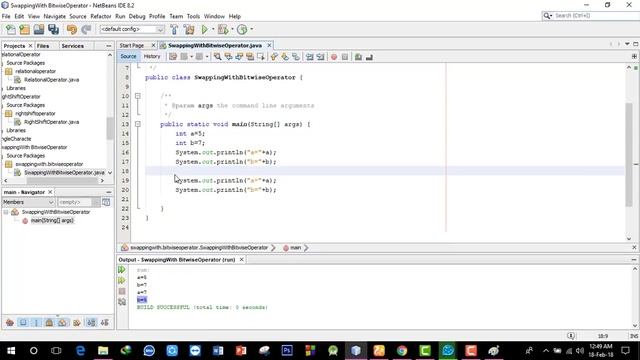Run the project with the green play icon
Image resolution: width=640 pixels, height=360 pixels.
(204, 29)
